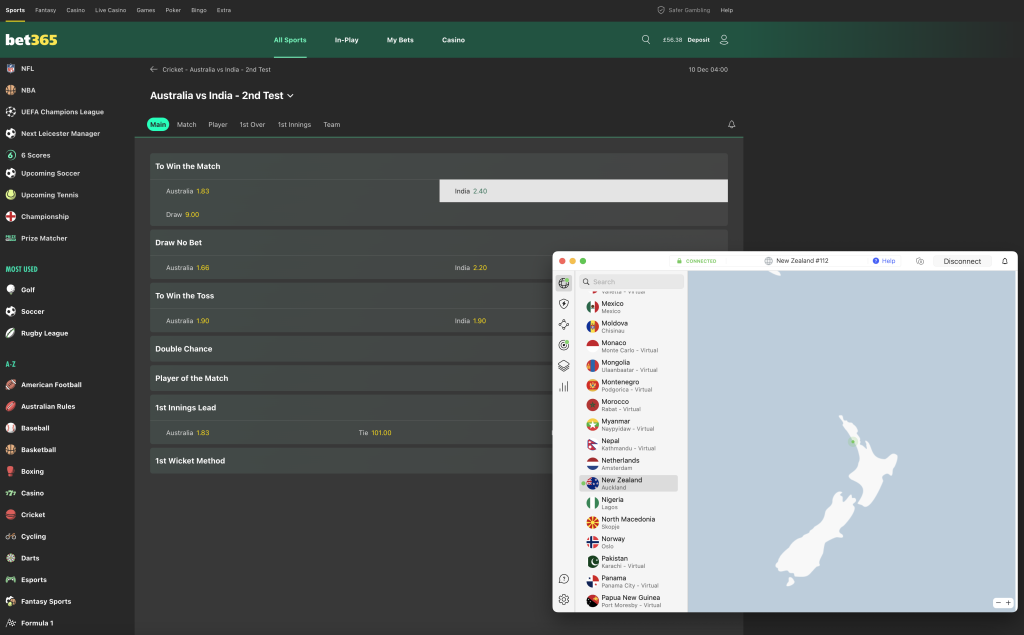Select UEFA Champions League sidebar entry

click(62, 112)
